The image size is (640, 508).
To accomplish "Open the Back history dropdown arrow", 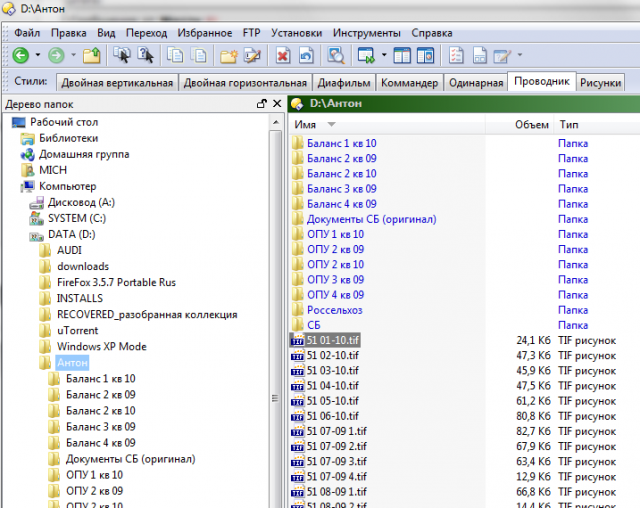I will point(38,55).
